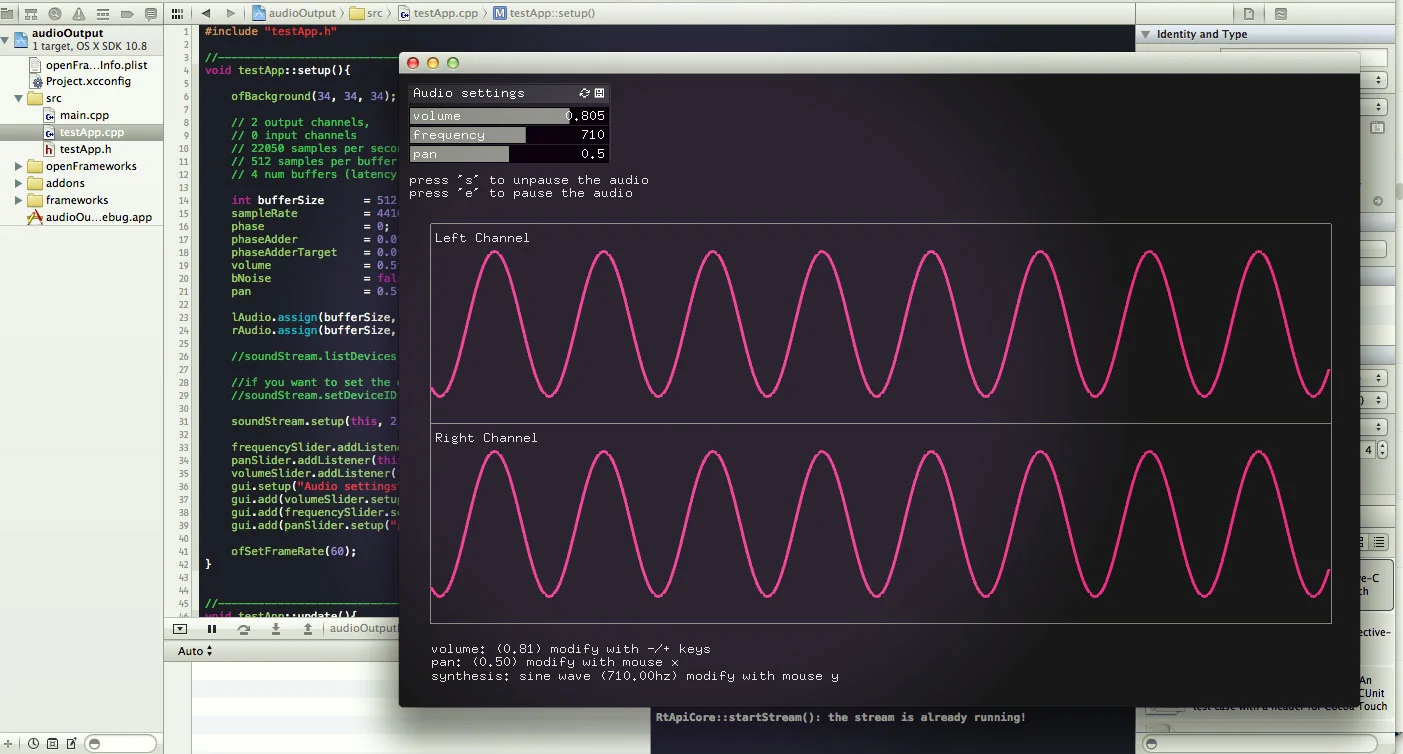
Task: Click the Step Over debug icon
Action: [x=244, y=629]
